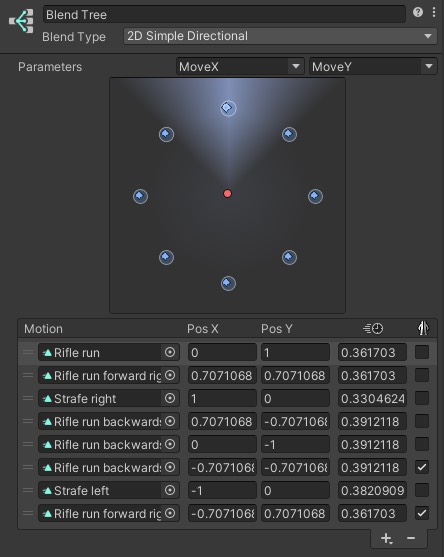This screenshot has height=557, width=444.
Task: Select the upper-left motion point in blend graph
Action: pyautogui.click(x=166, y=134)
